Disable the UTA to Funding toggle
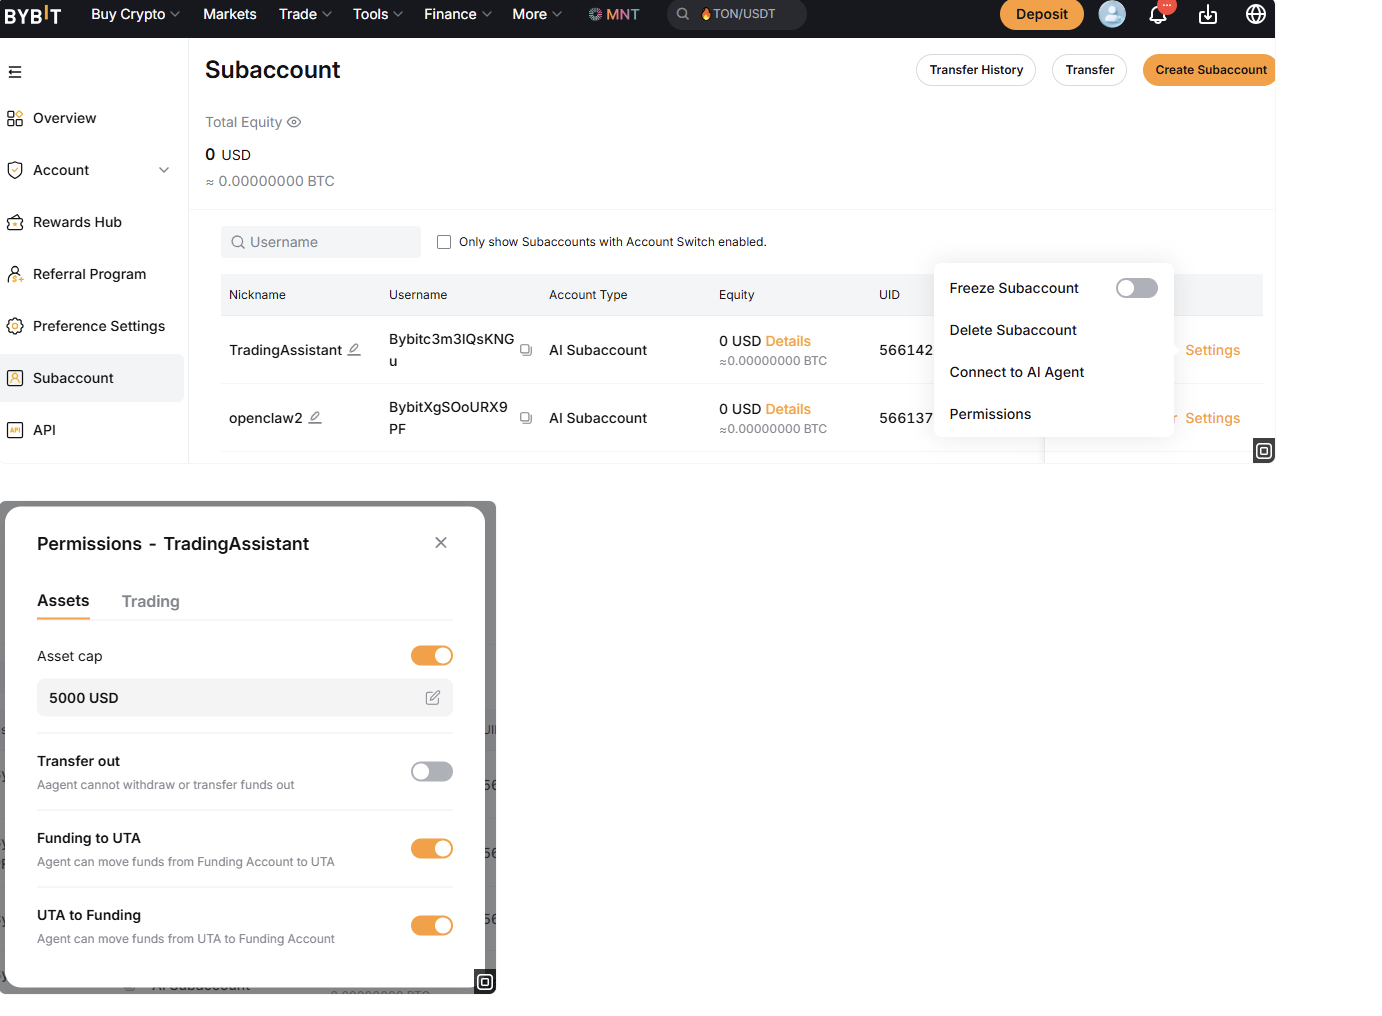Image resolution: width=1382 pixels, height=1016 pixels. coord(432,925)
